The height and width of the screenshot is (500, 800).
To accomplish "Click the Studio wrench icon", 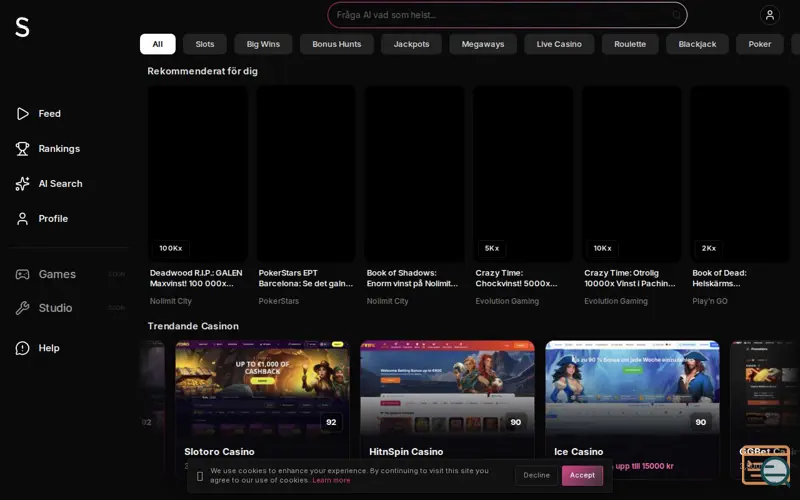I will [x=22, y=308].
